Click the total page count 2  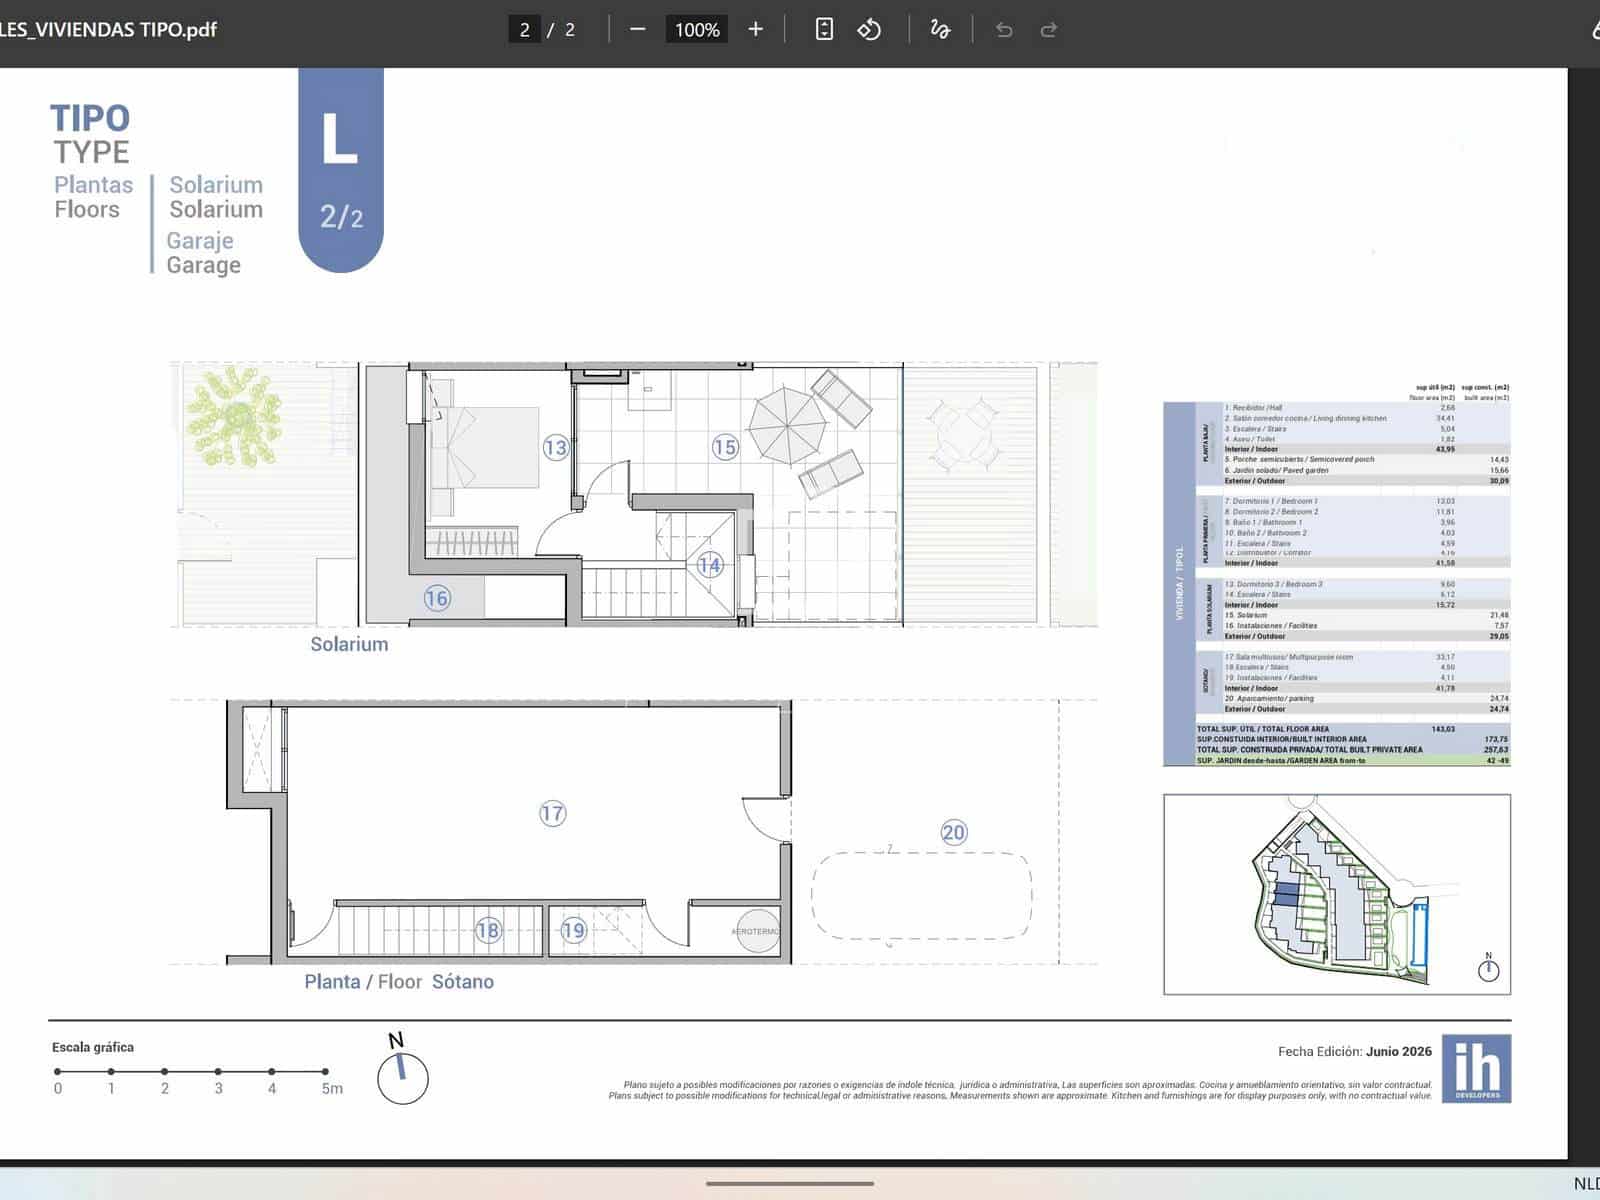pos(570,30)
